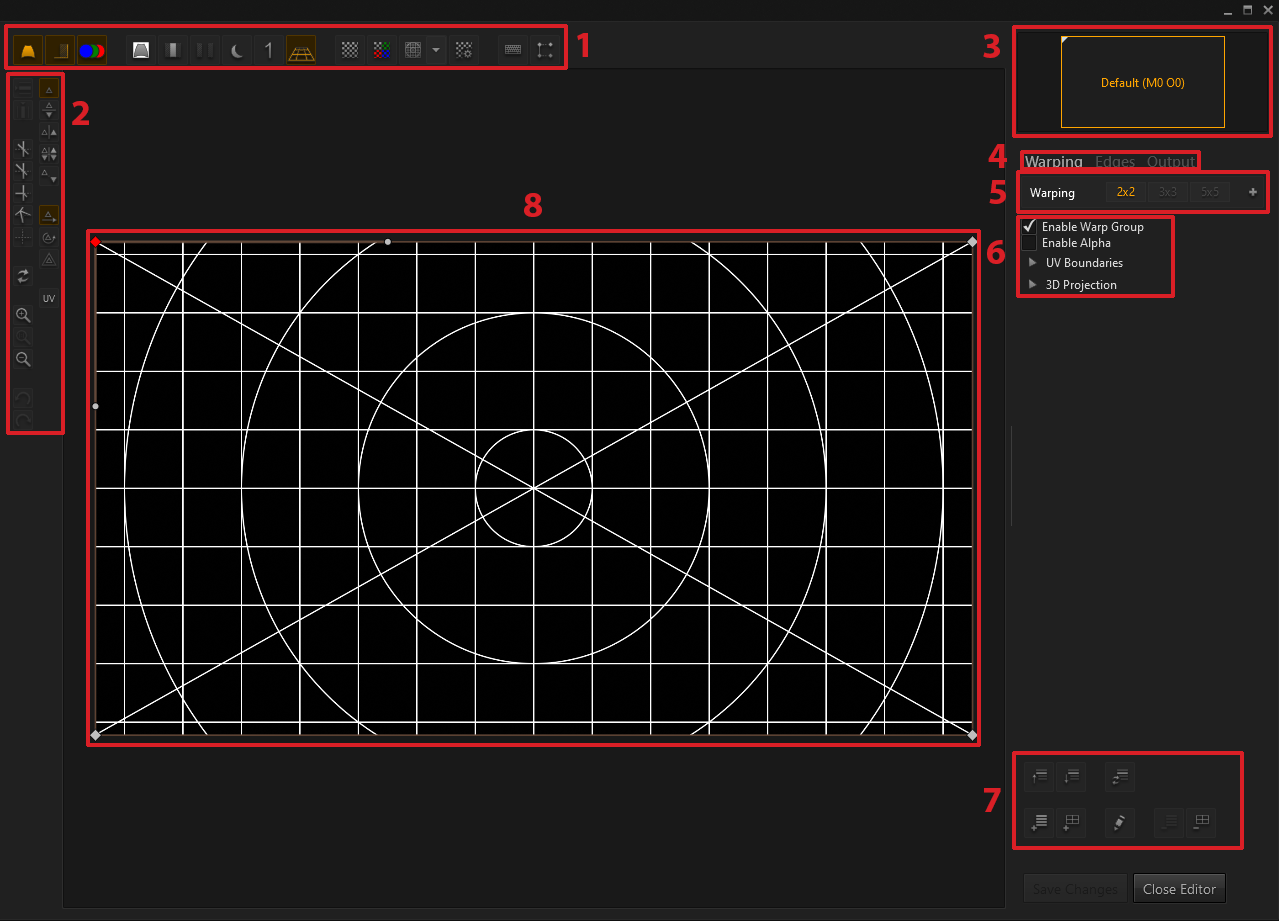This screenshot has height=921, width=1279.
Task: Click the keyboard icon in top toolbar
Action: coord(513,50)
